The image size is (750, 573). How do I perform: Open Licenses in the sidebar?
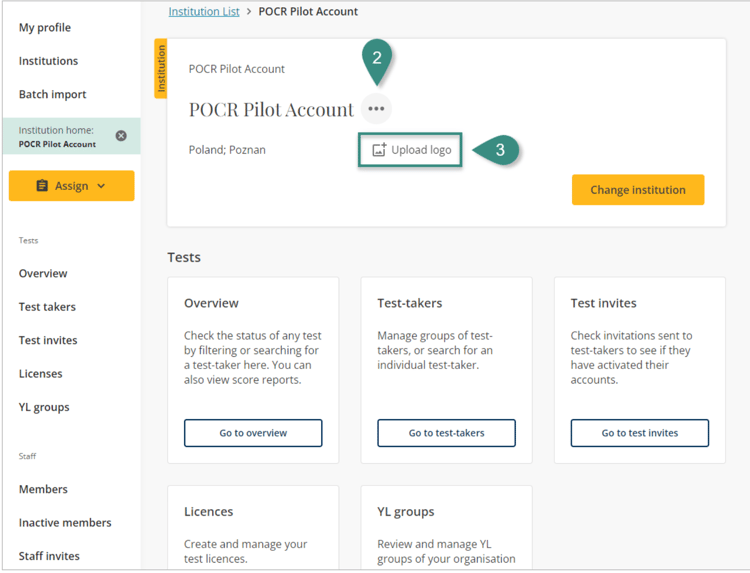coord(40,374)
